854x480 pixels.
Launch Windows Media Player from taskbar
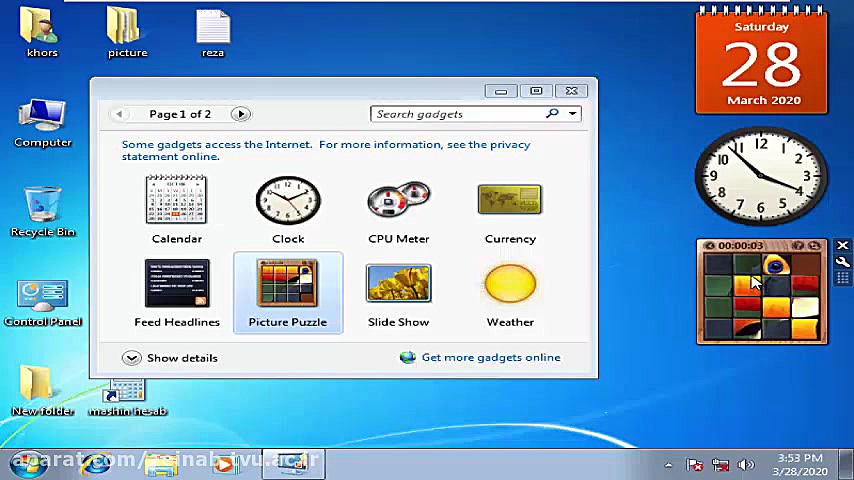224,464
